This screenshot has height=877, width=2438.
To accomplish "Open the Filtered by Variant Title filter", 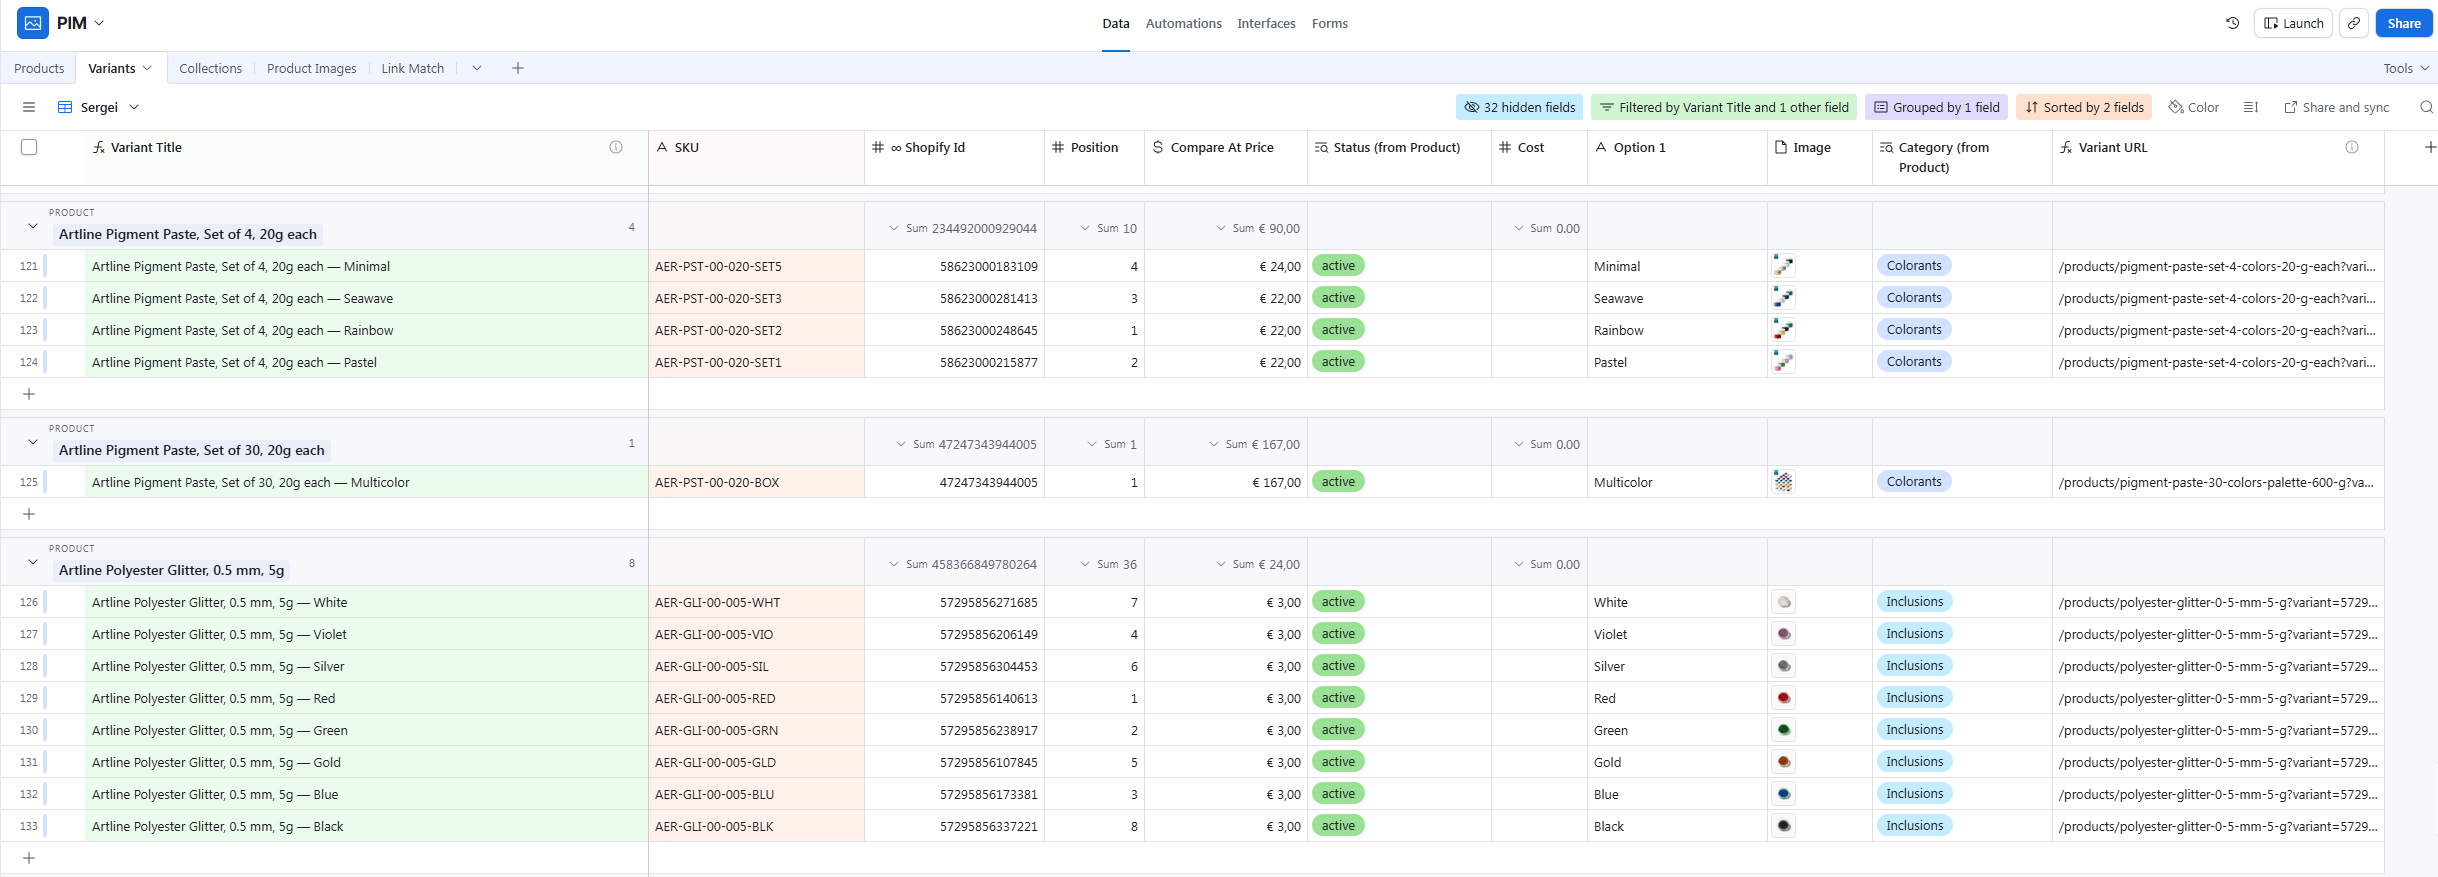I will (1724, 107).
